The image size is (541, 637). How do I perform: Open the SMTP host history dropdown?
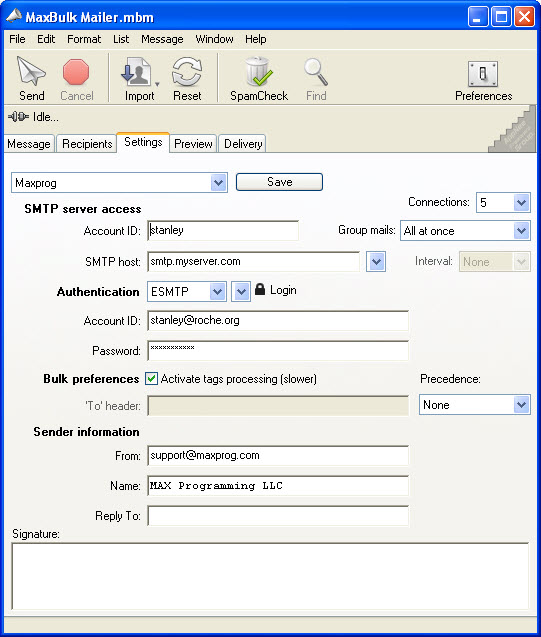(376, 261)
